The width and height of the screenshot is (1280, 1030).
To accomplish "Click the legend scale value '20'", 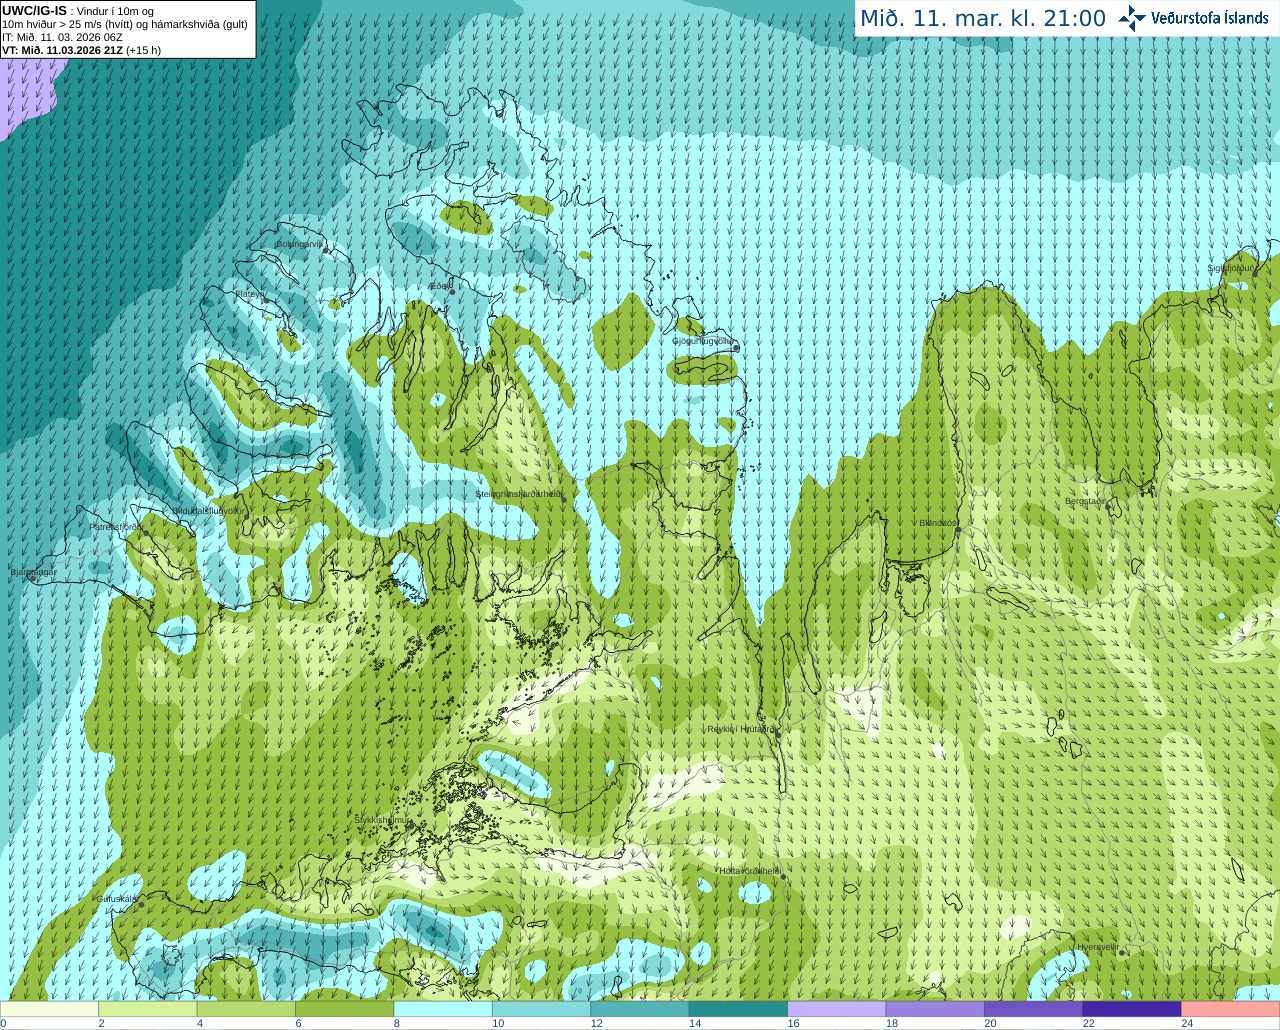I will point(990,1023).
